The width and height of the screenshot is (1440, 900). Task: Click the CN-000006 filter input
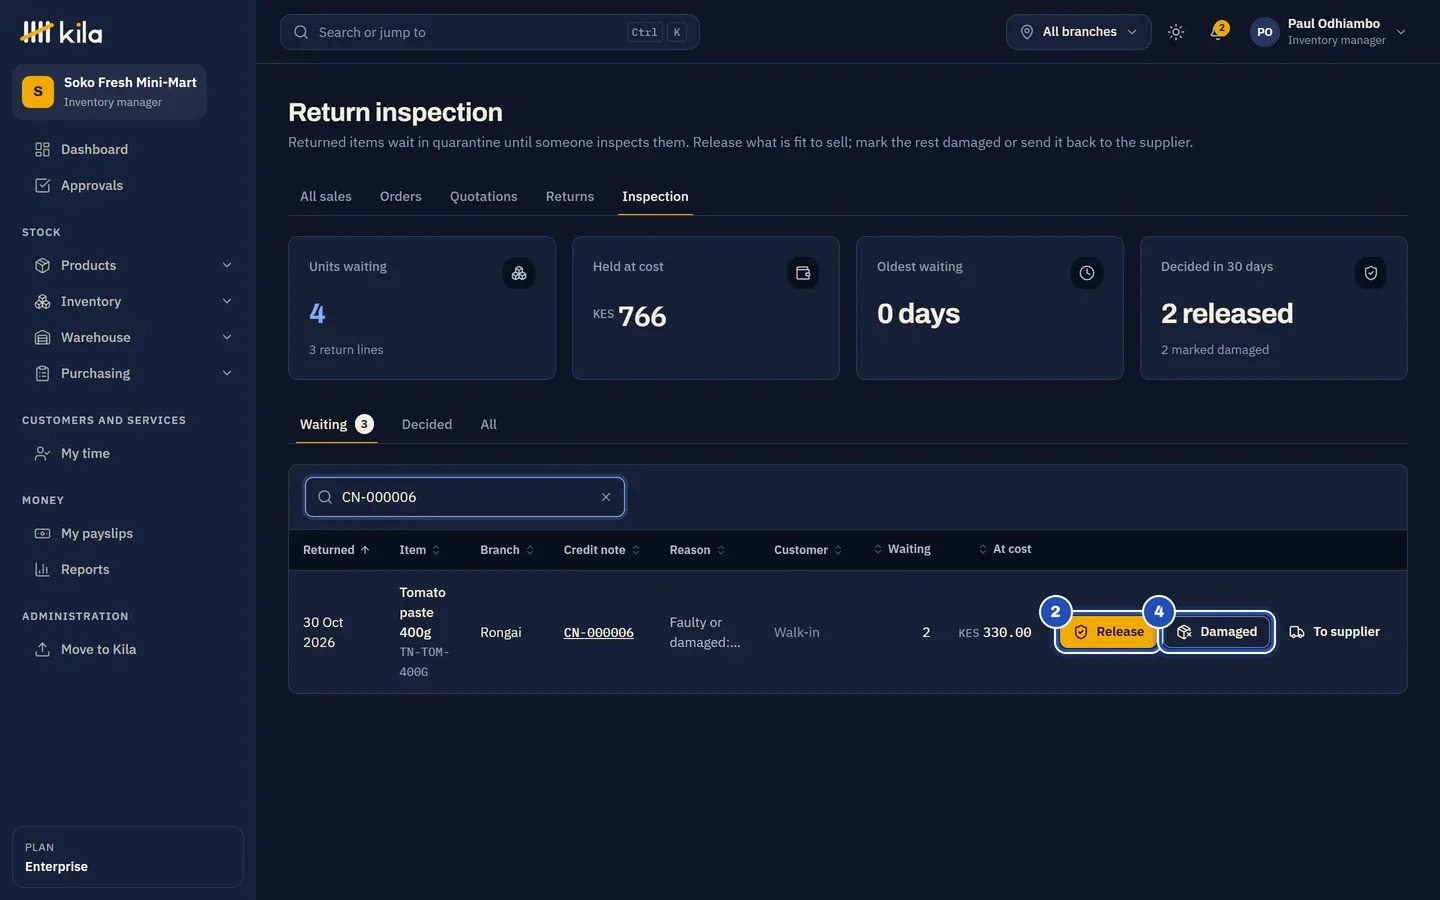pos(465,497)
